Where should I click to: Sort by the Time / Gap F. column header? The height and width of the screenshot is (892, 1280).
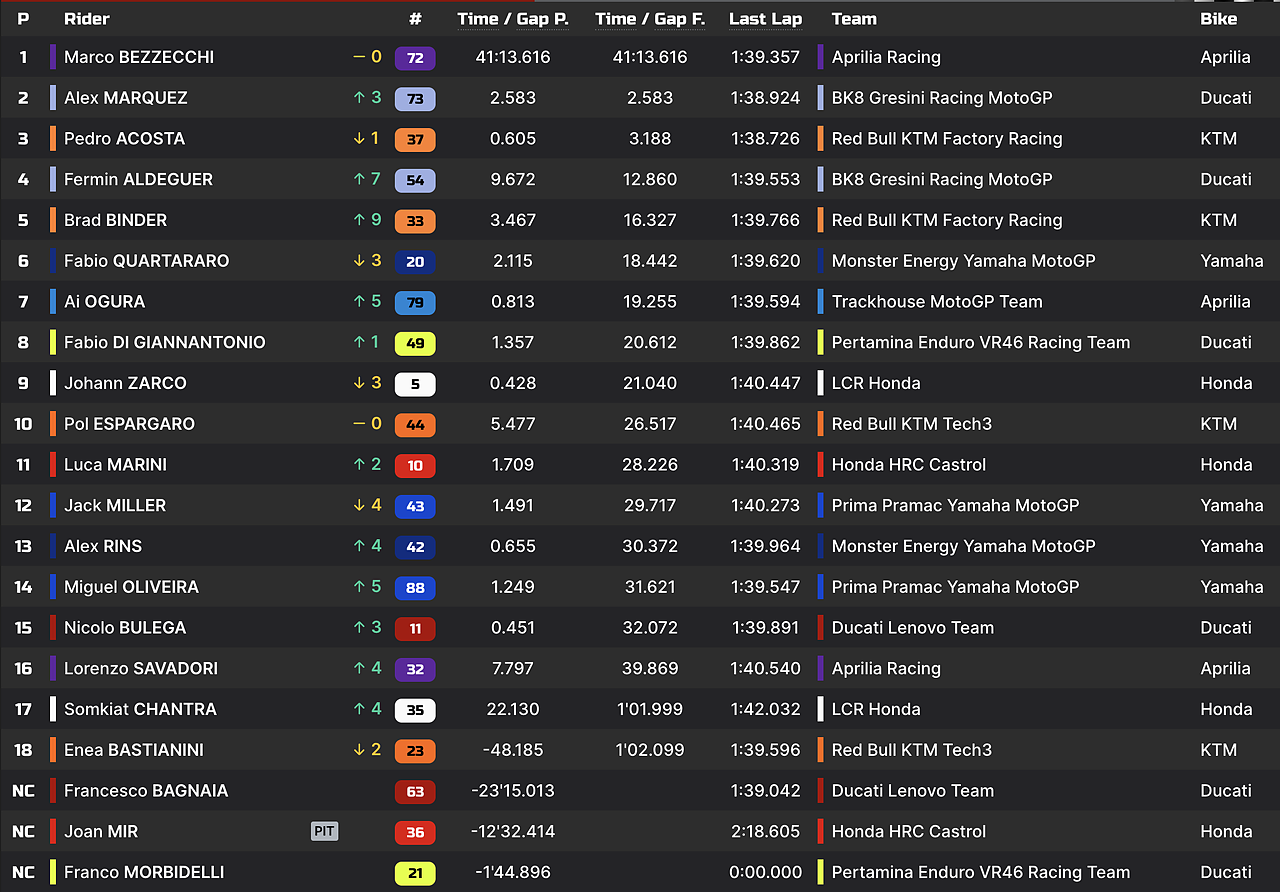pos(650,19)
